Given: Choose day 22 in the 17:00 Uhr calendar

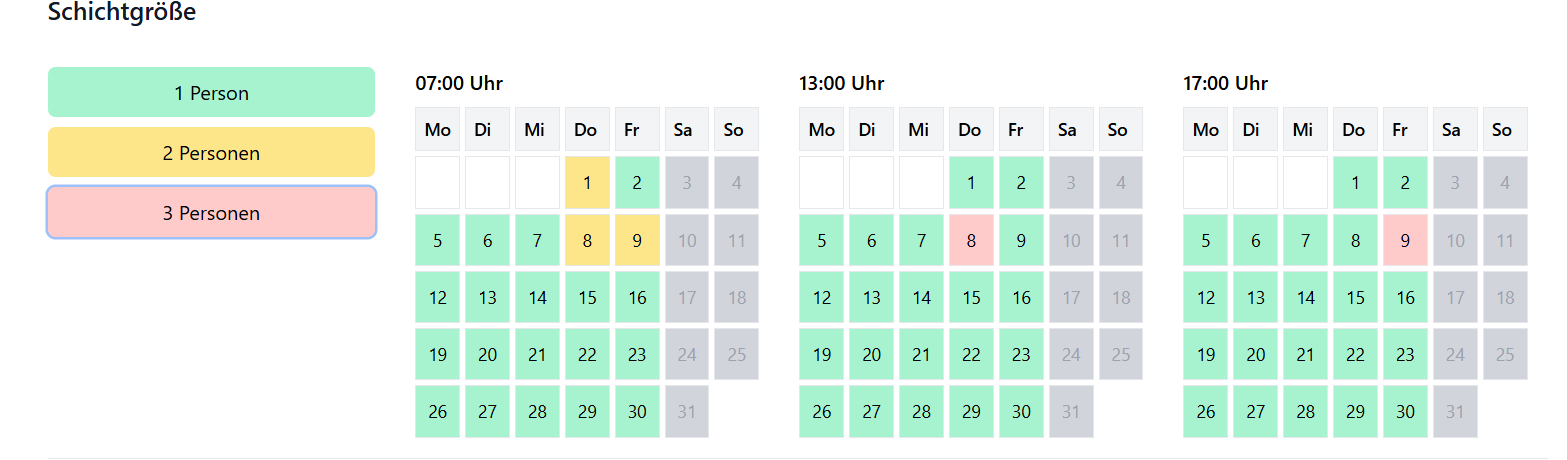Looking at the screenshot, I should click(1355, 354).
